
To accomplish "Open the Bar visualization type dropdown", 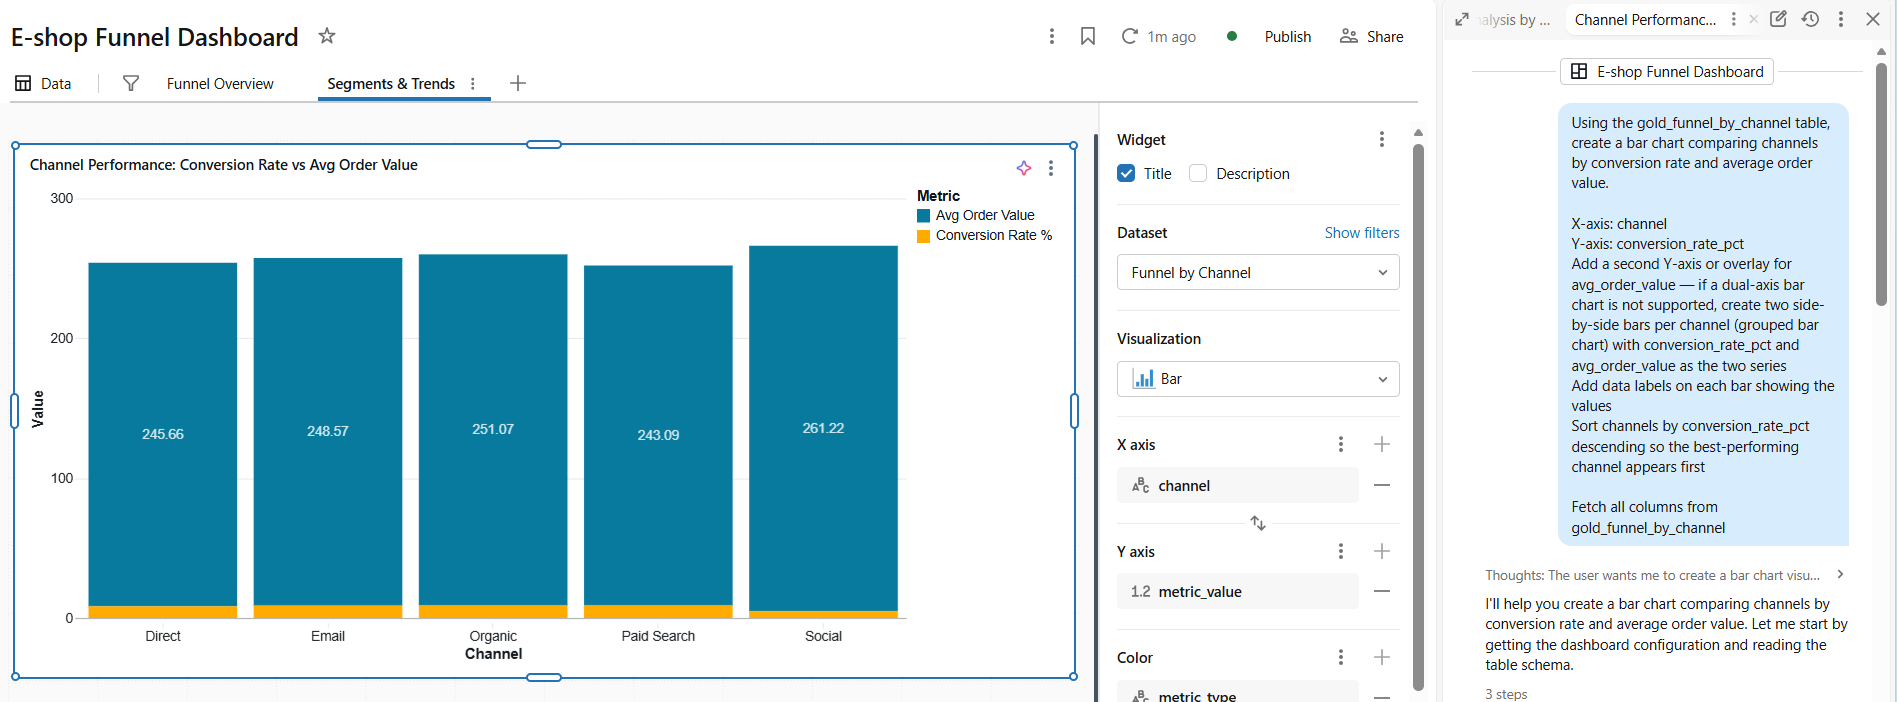I will coord(1258,379).
